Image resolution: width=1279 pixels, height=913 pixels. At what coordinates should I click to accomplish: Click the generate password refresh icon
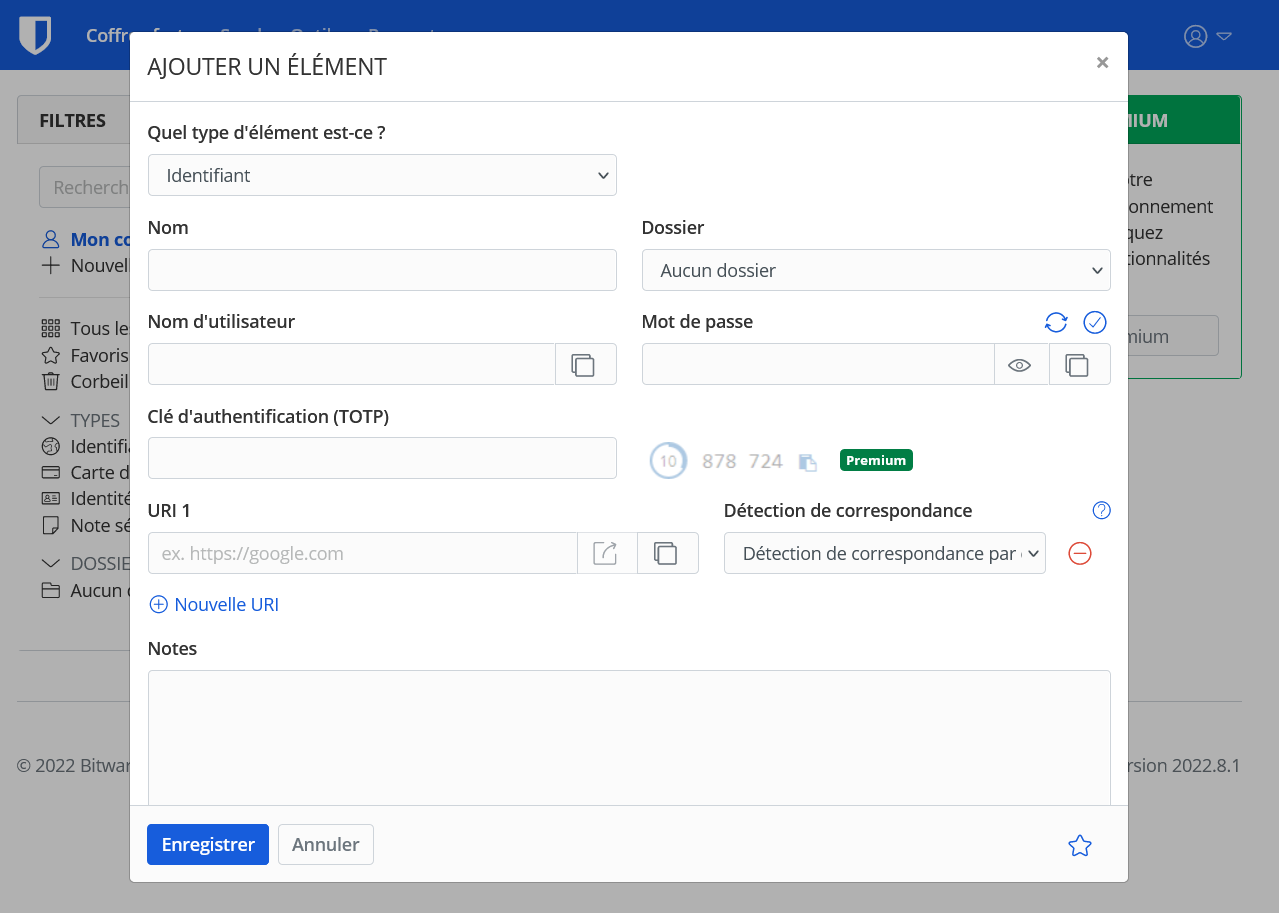(1056, 322)
